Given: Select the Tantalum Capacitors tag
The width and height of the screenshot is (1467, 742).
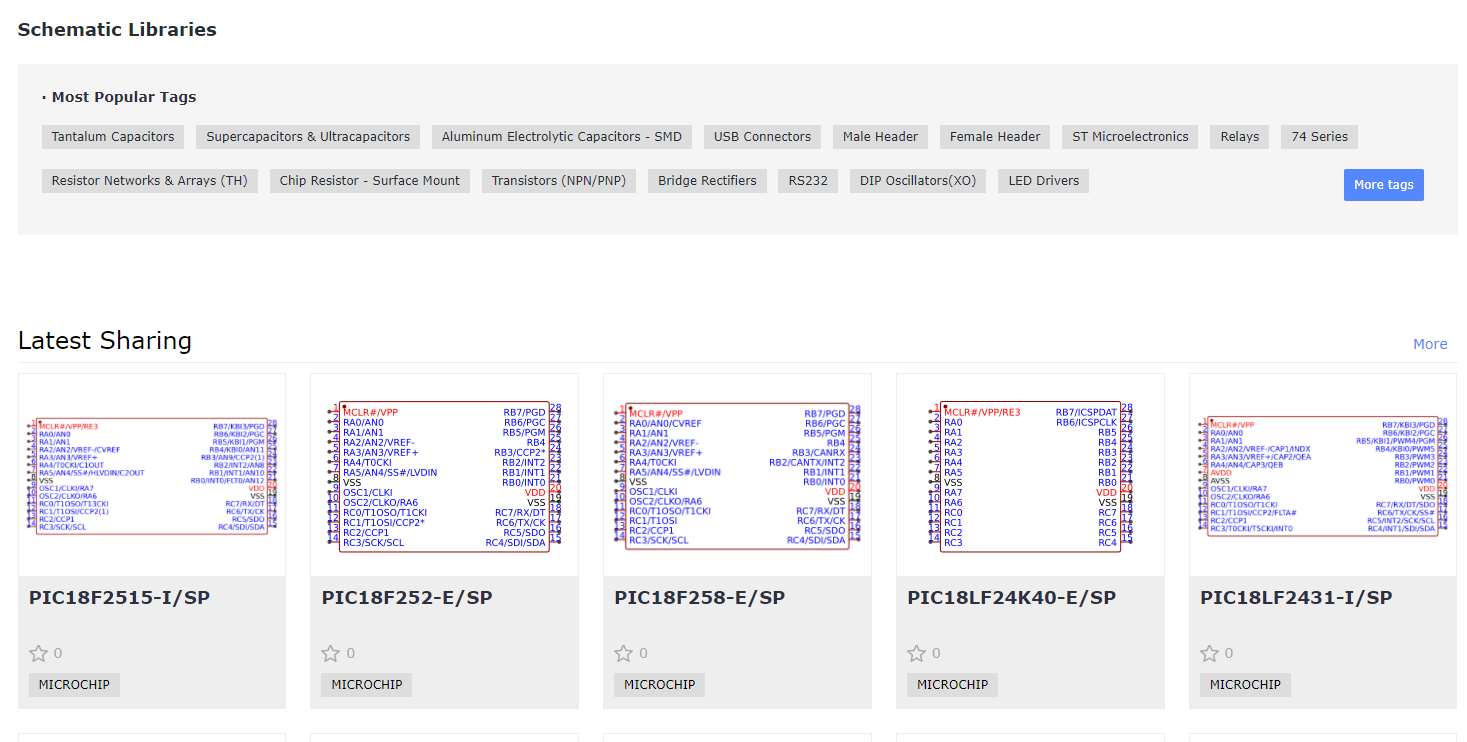Looking at the screenshot, I should click(113, 137).
